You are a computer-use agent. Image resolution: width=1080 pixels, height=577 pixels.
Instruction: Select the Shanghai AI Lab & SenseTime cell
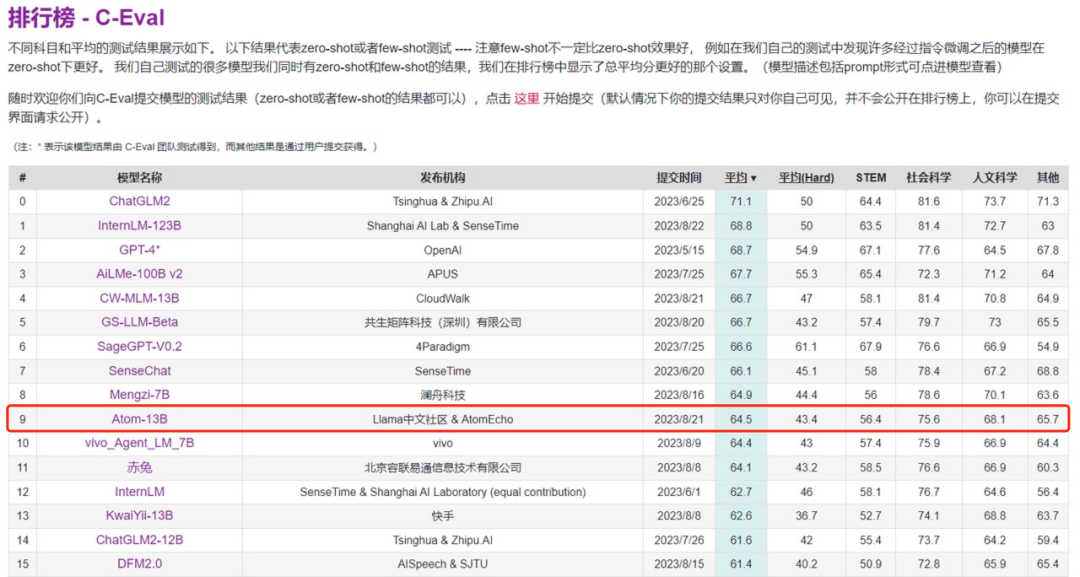pyautogui.click(x=442, y=226)
